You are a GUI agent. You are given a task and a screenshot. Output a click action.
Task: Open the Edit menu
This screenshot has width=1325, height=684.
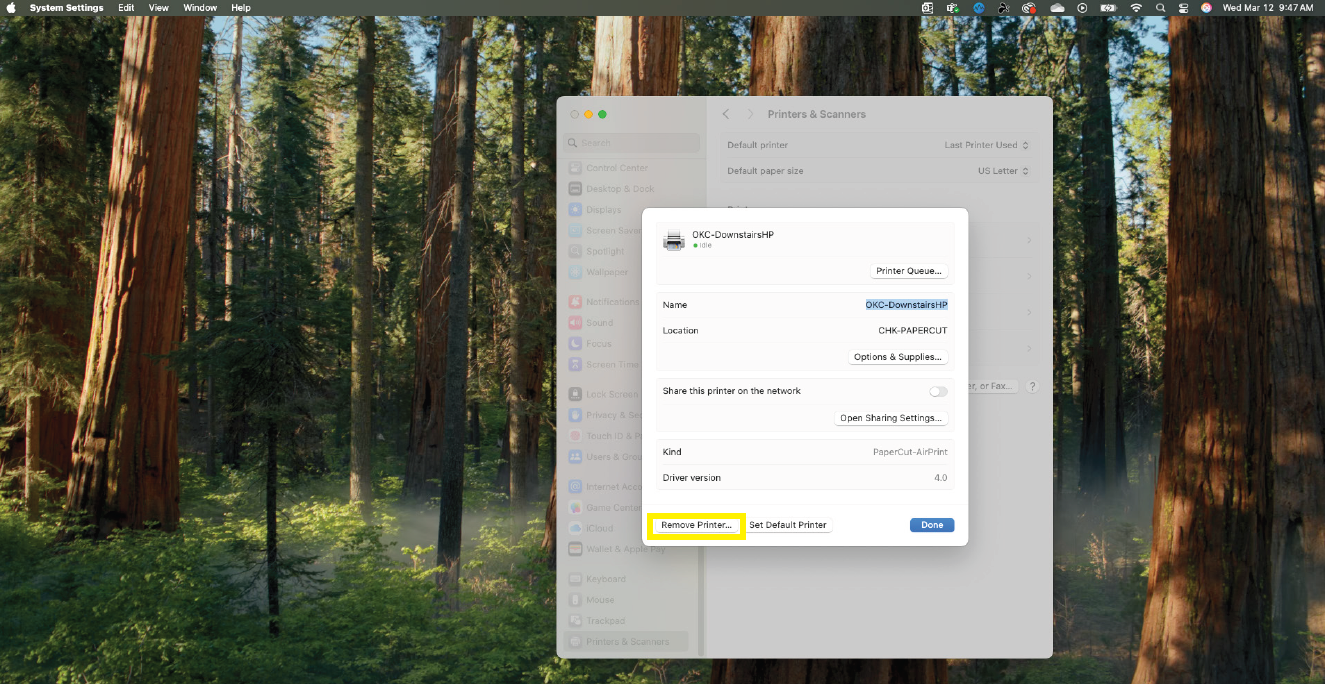tap(126, 8)
